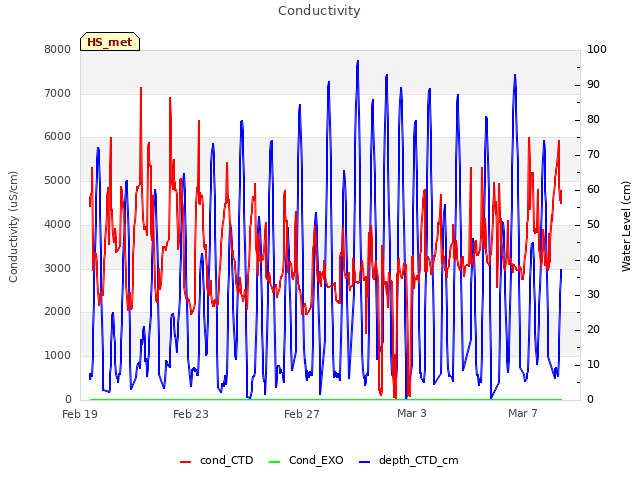
Task: Click the 7000 left axis tick label
Action: (x=58, y=93)
